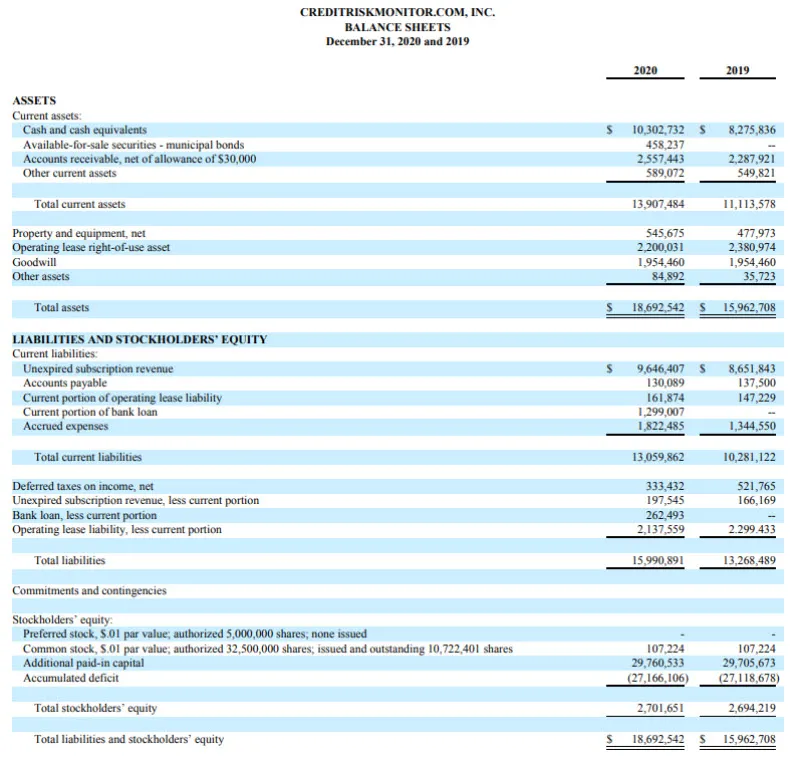The height and width of the screenshot is (758, 800).
Task: Click the 2020 Total assets value 18,692,542
Action: point(658,307)
